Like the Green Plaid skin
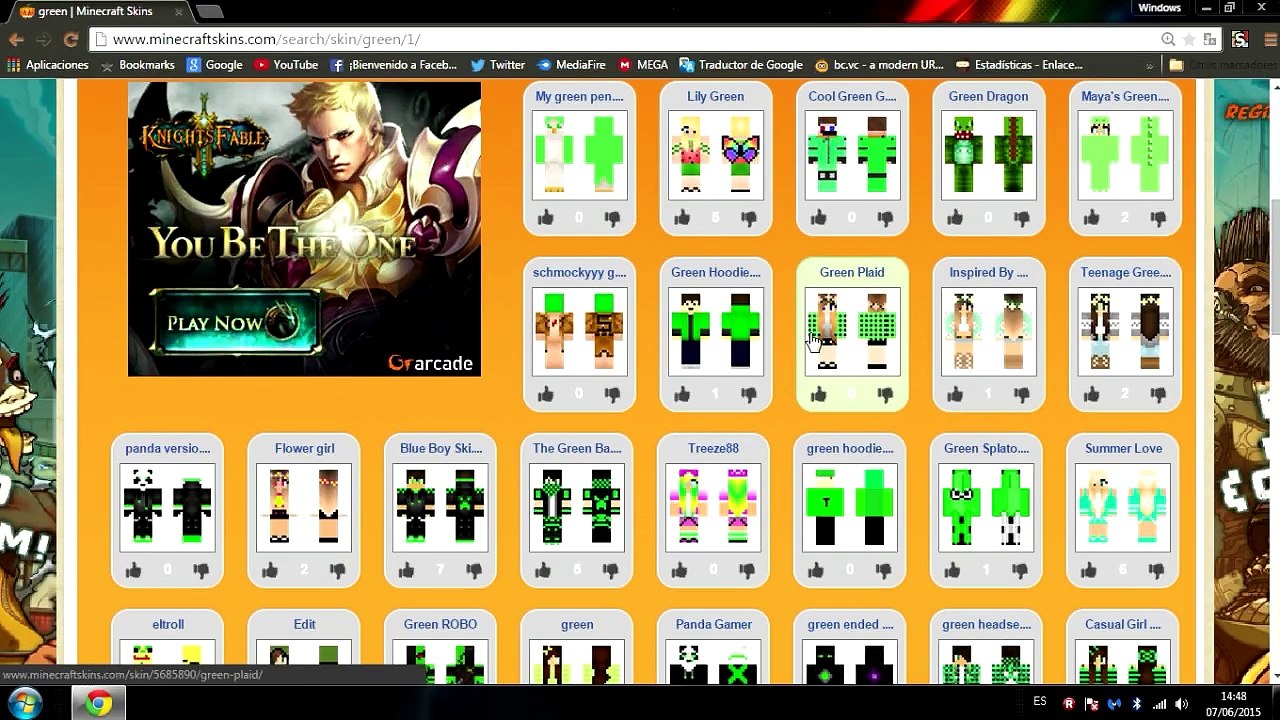The image size is (1280, 720). click(x=819, y=394)
